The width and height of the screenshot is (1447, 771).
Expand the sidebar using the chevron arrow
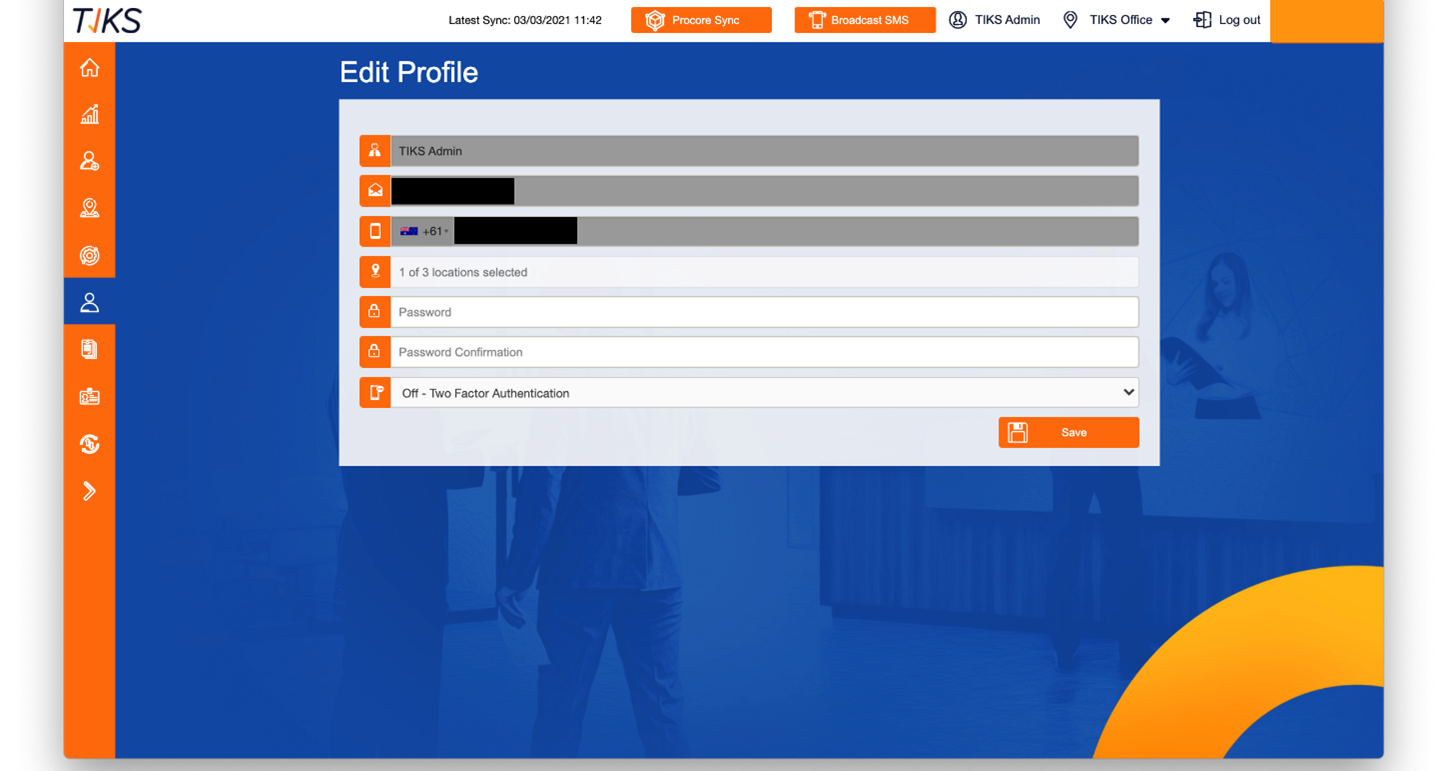[x=90, y=491]
